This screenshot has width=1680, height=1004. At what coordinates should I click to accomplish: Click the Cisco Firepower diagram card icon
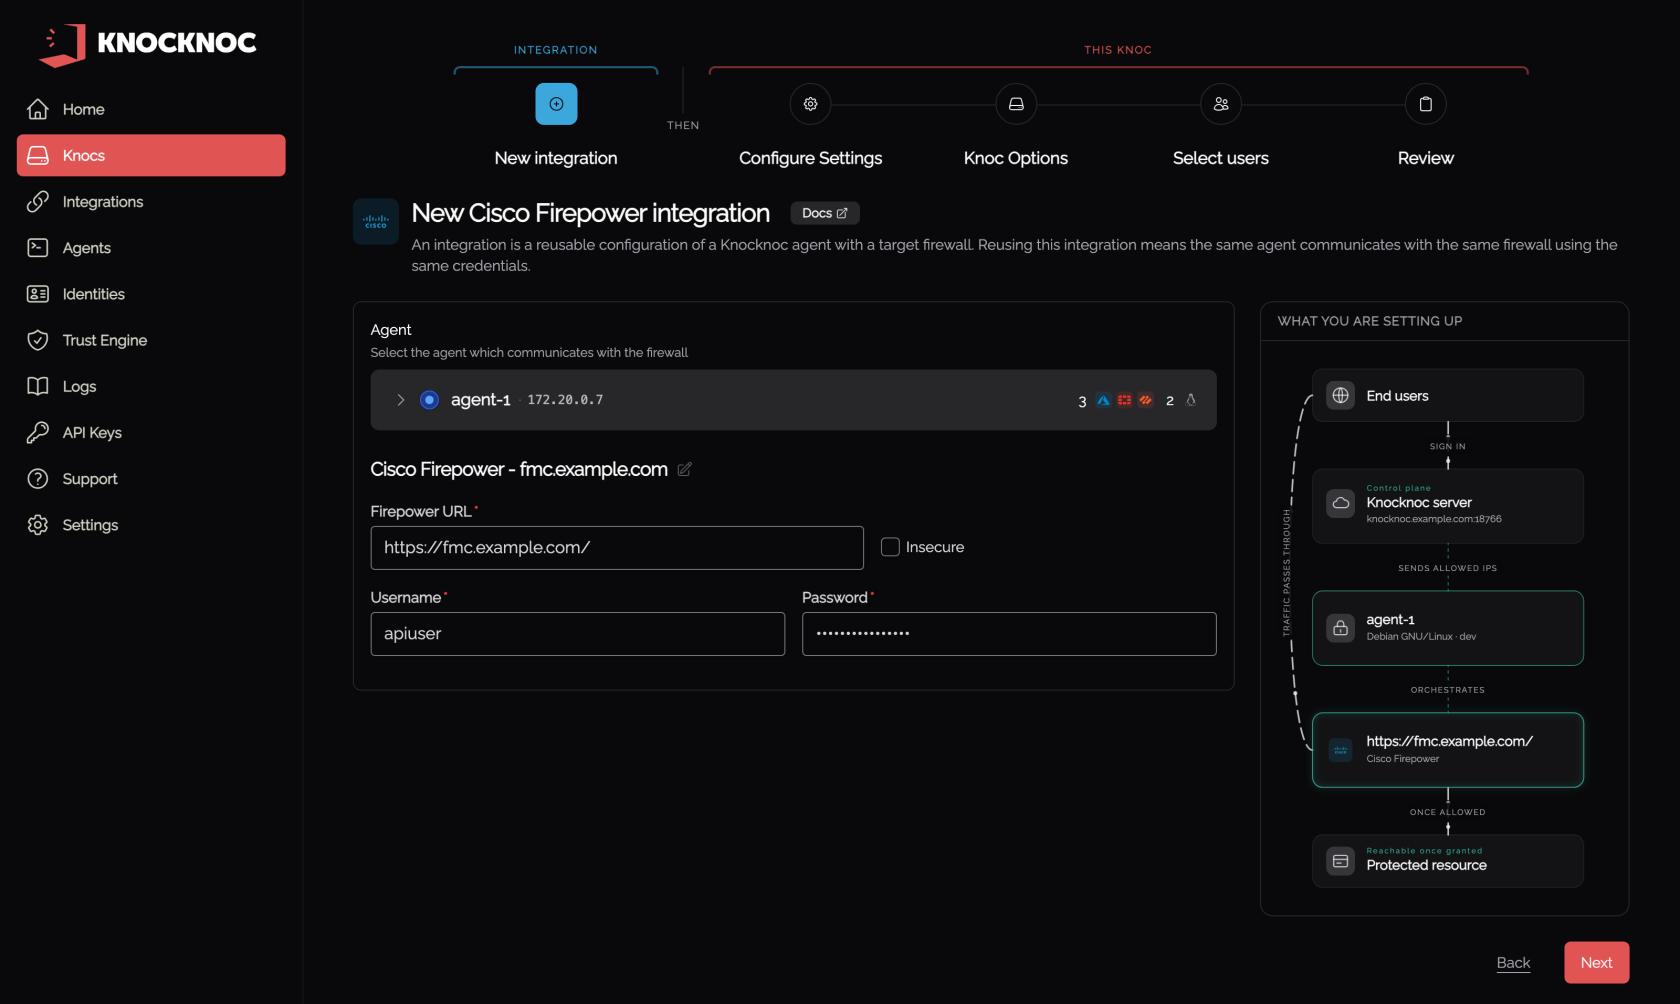(x=1341, y=750)
